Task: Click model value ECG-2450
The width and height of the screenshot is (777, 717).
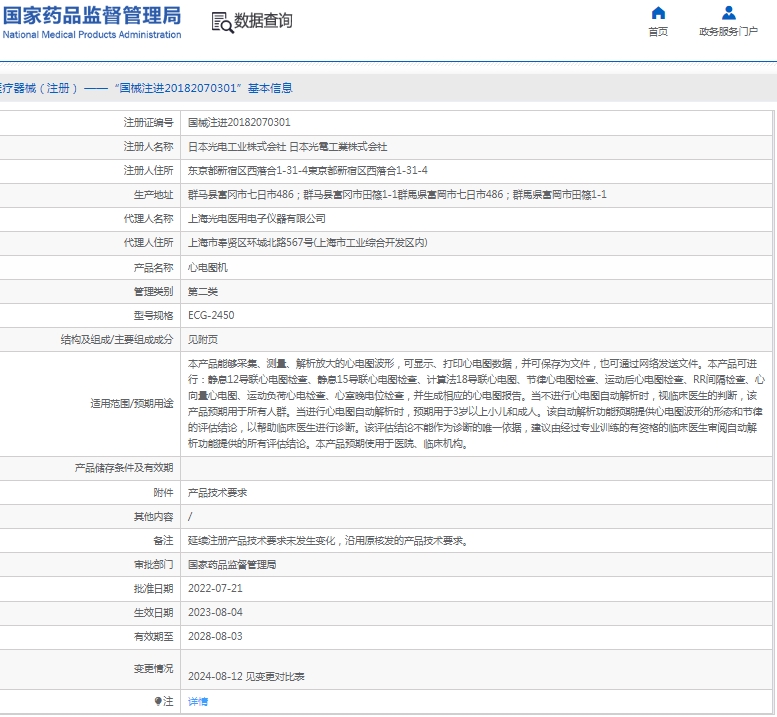Action: [211, 315]
